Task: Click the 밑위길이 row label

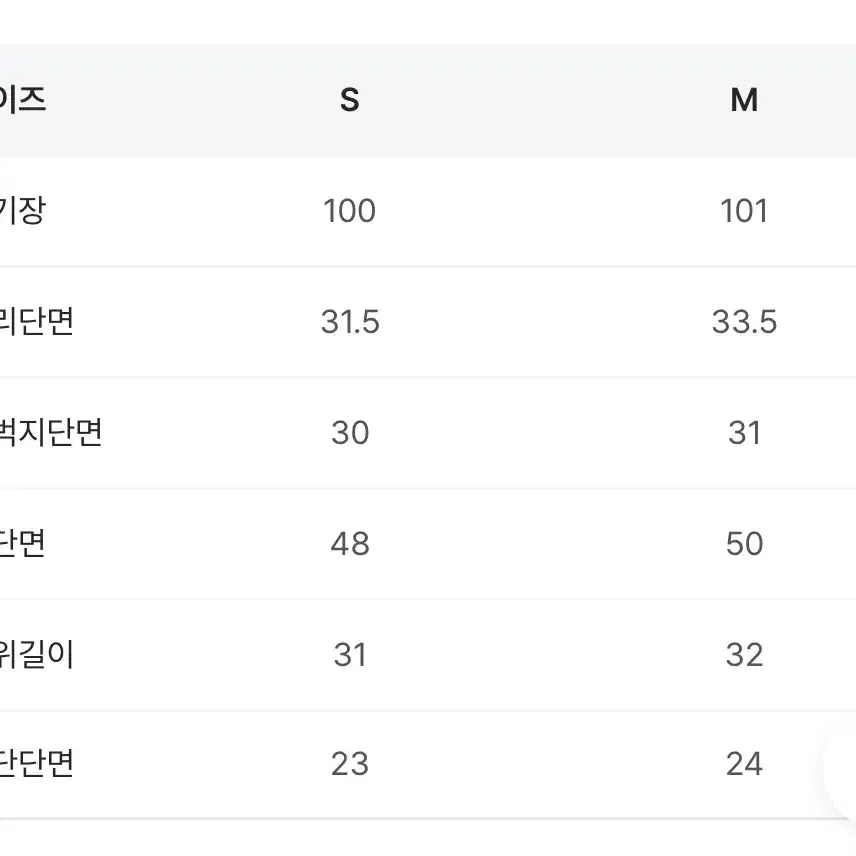Action: coord(36,655)
